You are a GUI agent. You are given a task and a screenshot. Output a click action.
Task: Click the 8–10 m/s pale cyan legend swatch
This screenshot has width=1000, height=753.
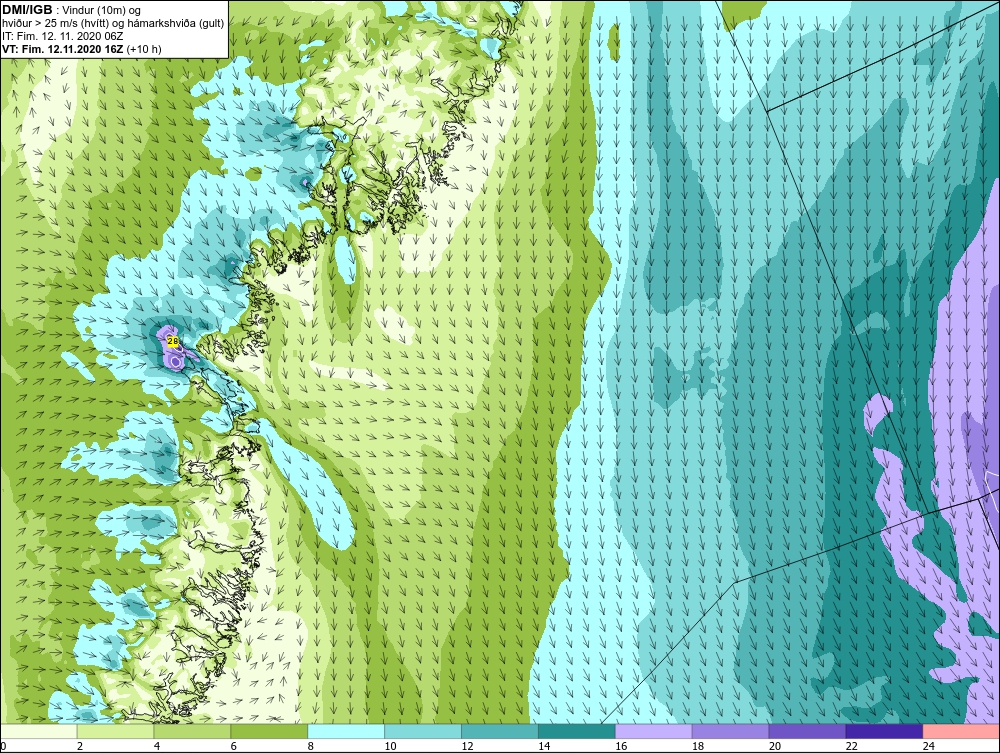point(346,731)
